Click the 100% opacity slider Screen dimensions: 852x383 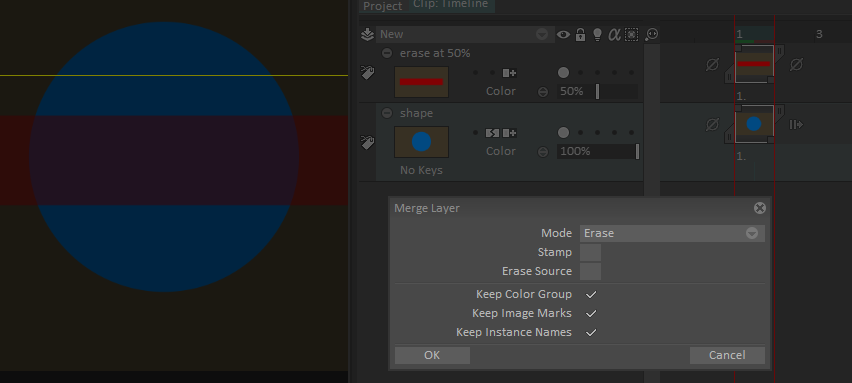598,152
